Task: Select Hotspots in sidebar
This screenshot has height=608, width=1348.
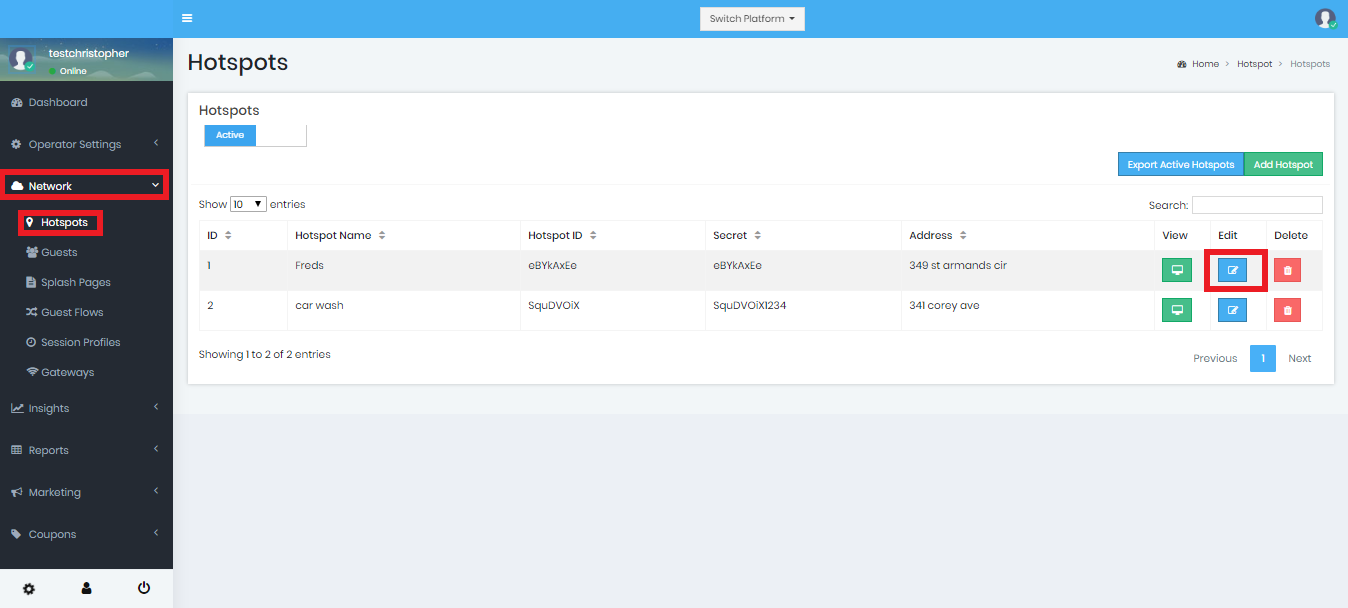Action: pos(60,222)
